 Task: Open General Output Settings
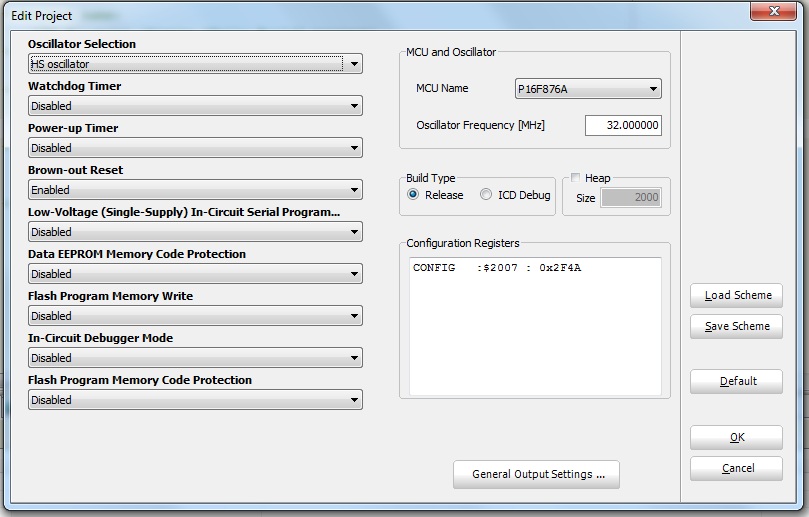[x=536, y=474]
